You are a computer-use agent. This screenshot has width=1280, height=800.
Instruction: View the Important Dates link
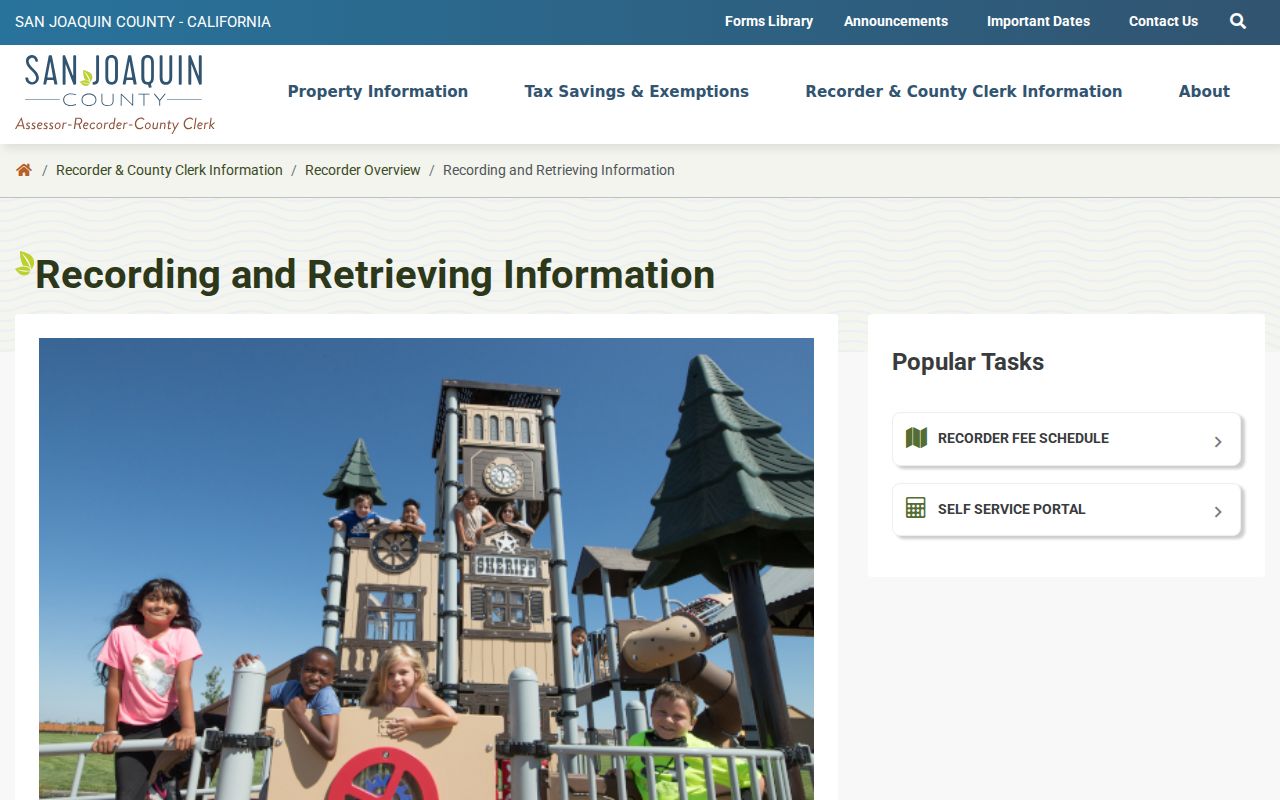click(1038, 21)
